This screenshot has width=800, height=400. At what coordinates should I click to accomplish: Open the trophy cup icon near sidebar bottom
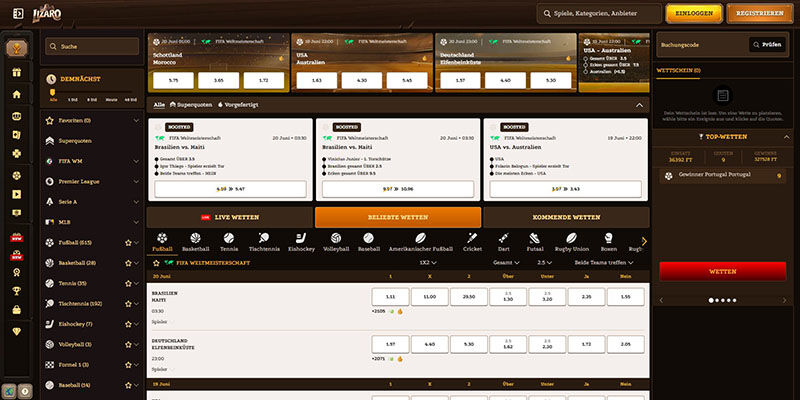pos(17,291)
